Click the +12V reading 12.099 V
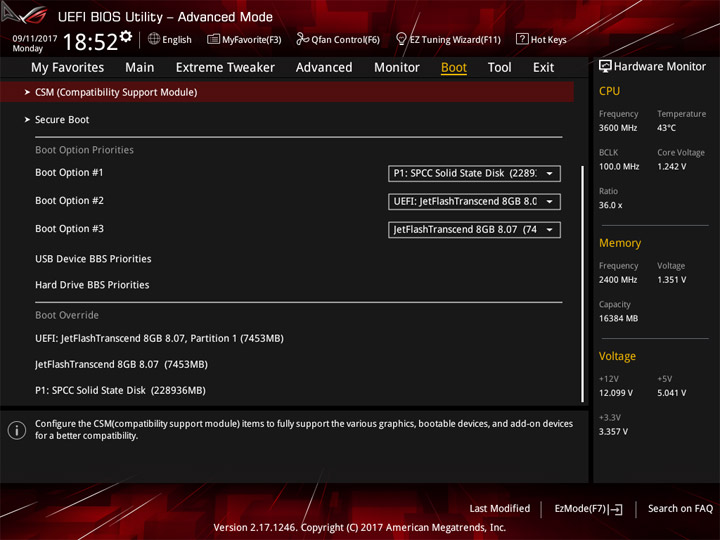The image size is (720, 540). (615, 393)
